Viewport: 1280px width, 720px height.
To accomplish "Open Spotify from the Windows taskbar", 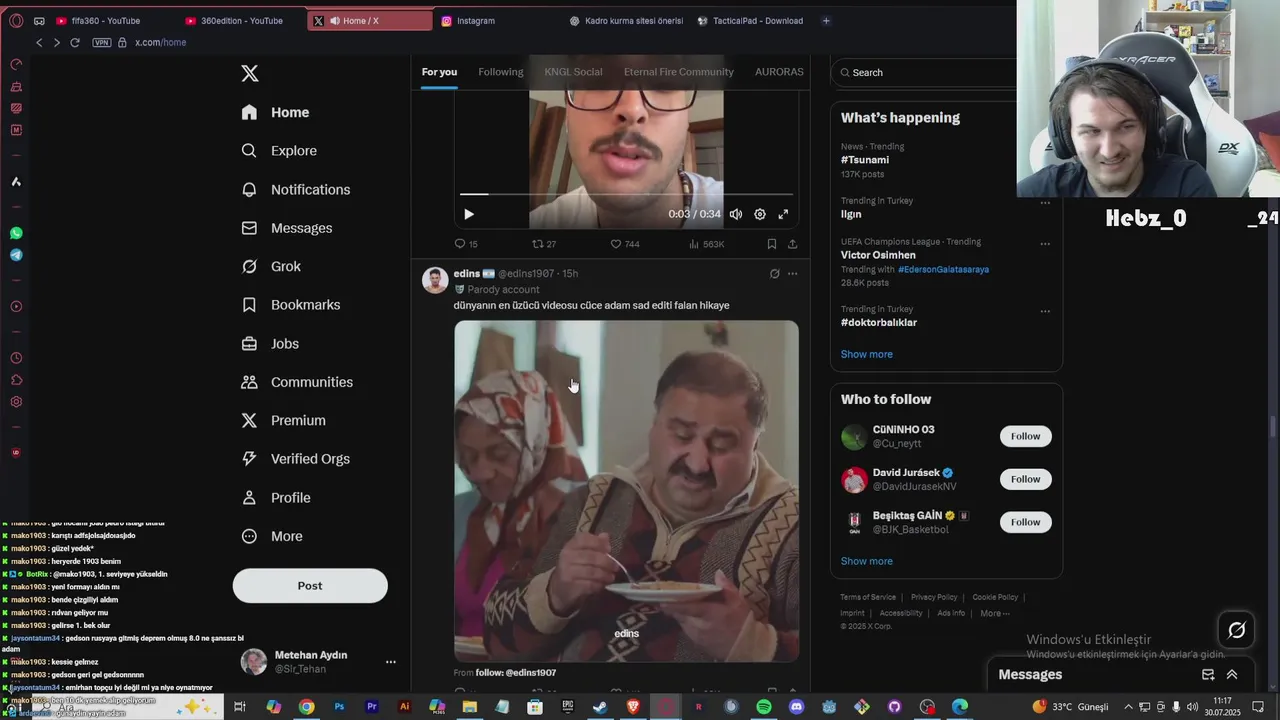I will click(x=763, y=707).
